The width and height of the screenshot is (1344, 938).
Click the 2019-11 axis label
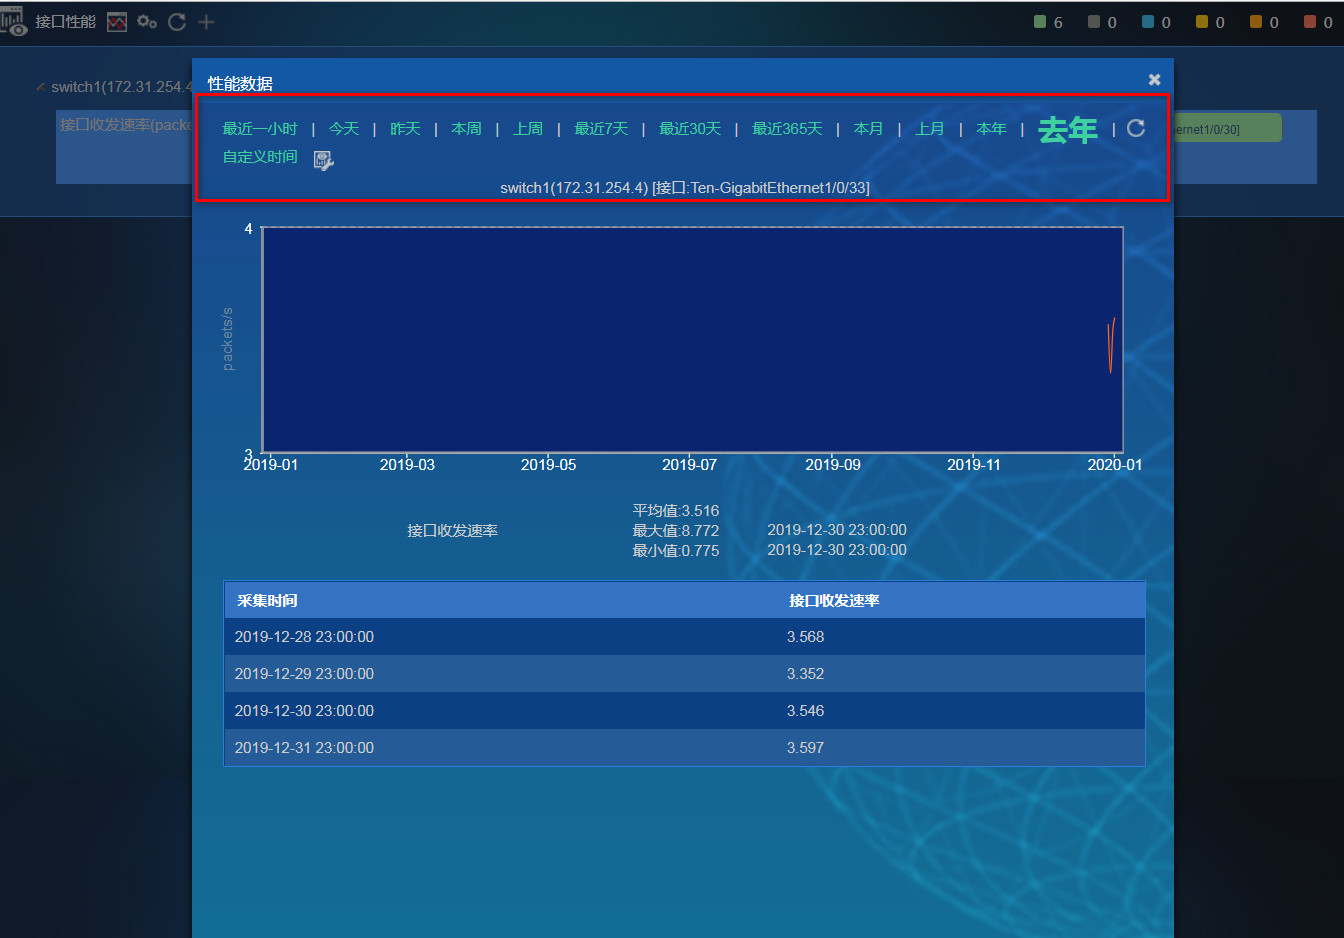pyautogui.click(x=974, y=465)
